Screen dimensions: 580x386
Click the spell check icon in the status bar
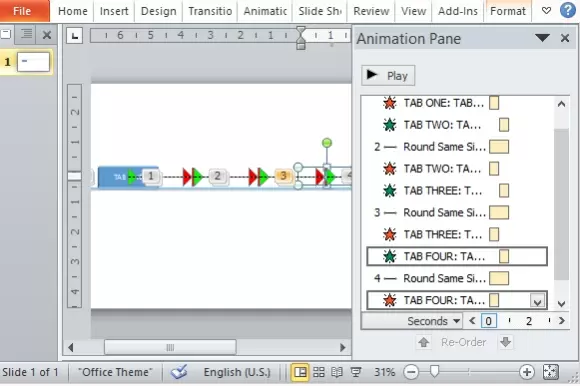click(x=179, y=372)
